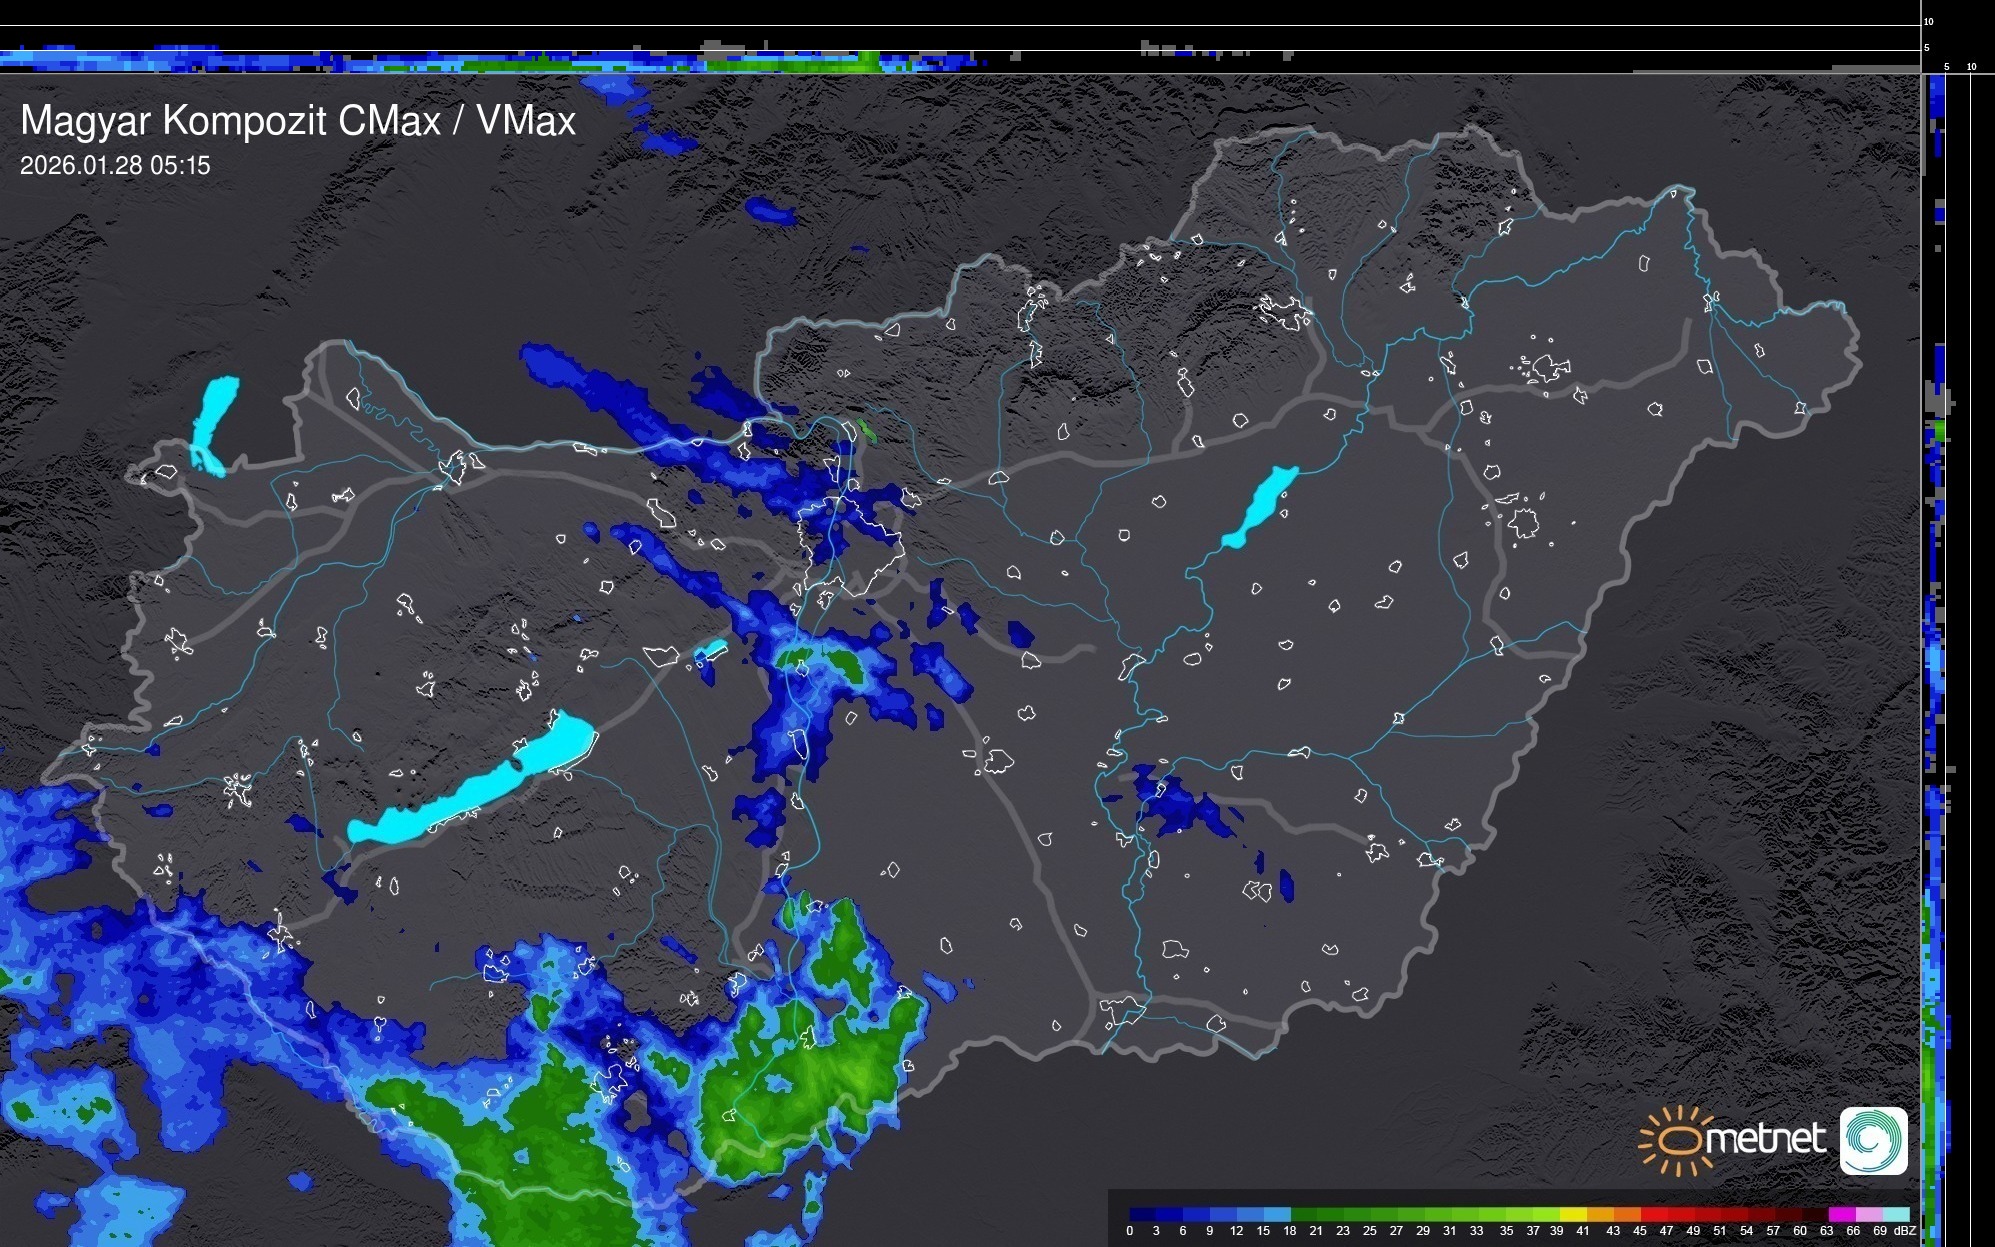Click the light pink 66 dBZ legend swatch
Screen dimensions: 1995x1247
click(x=1868, y=1214)
